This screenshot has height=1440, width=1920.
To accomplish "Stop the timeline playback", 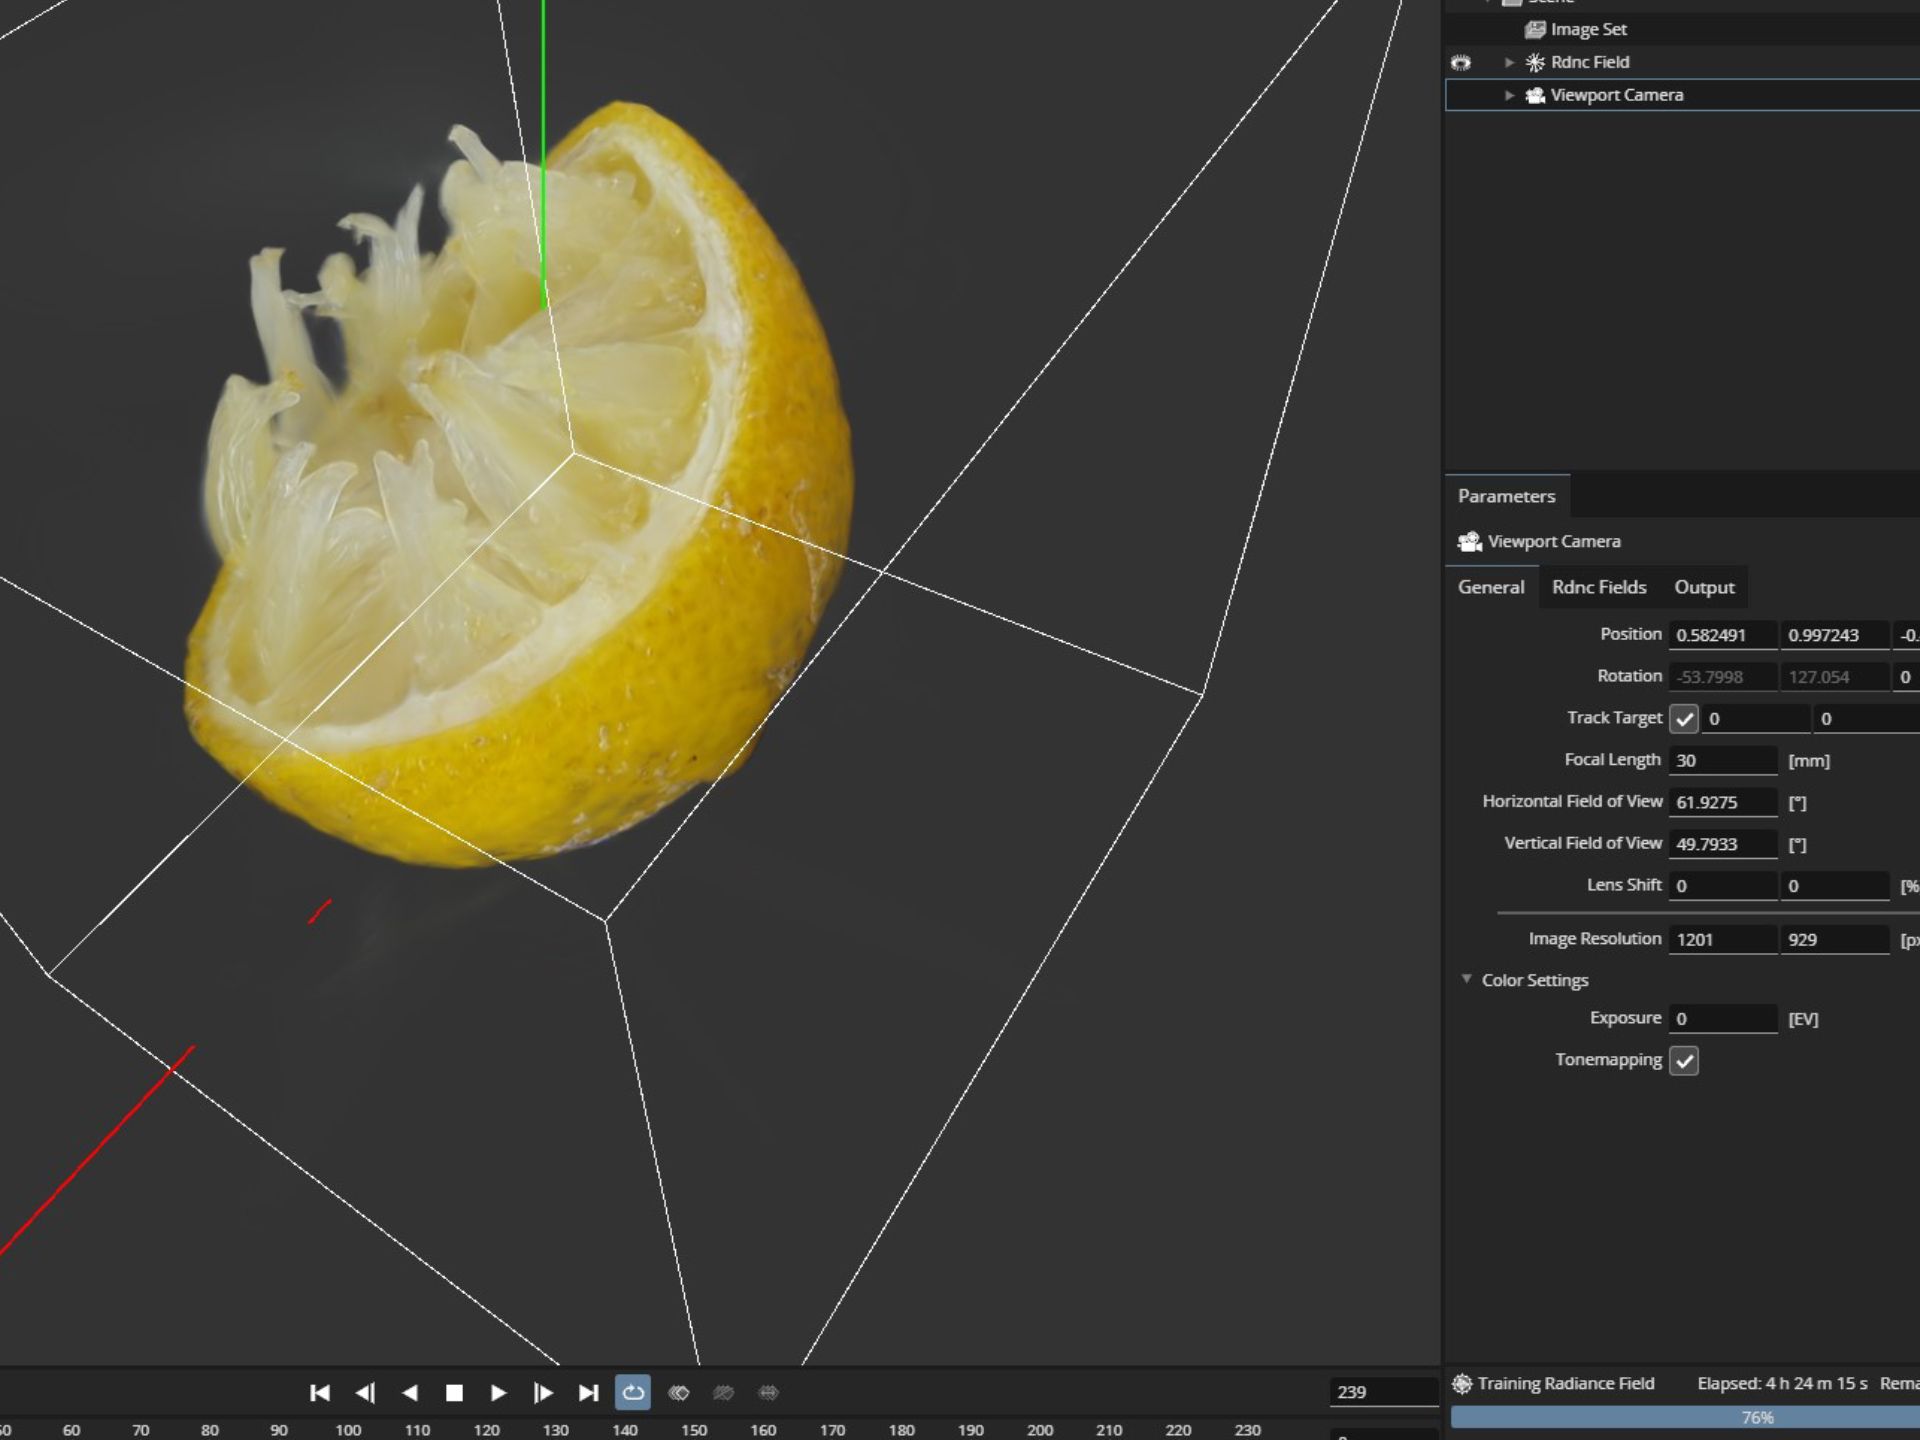I will click(454, 1392).
